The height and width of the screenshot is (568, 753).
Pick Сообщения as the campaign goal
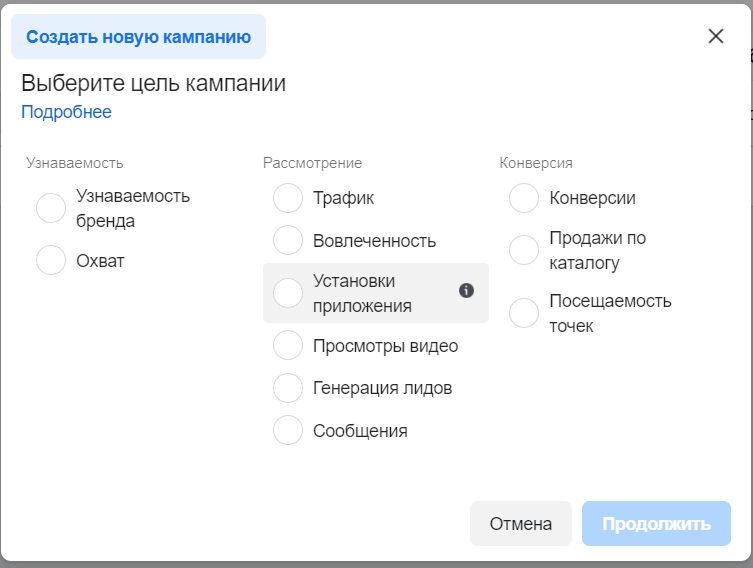tap(288, 430)
